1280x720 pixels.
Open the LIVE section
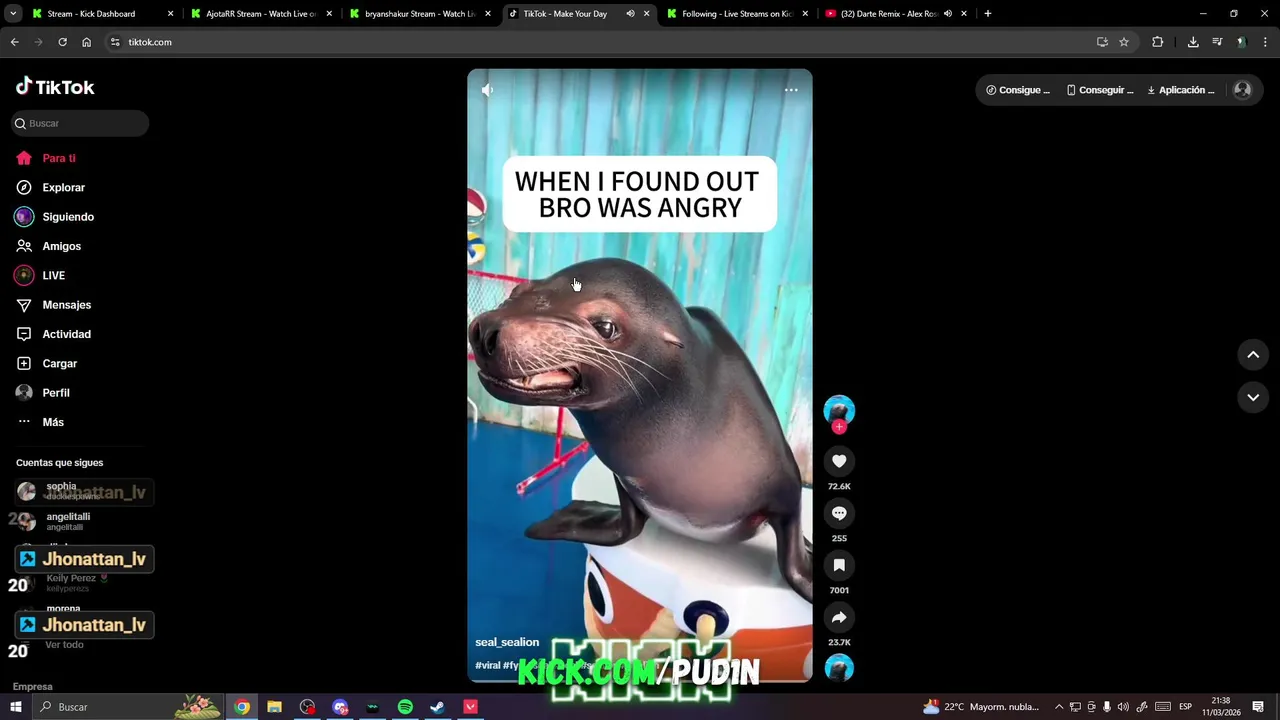tap(41, 275)
